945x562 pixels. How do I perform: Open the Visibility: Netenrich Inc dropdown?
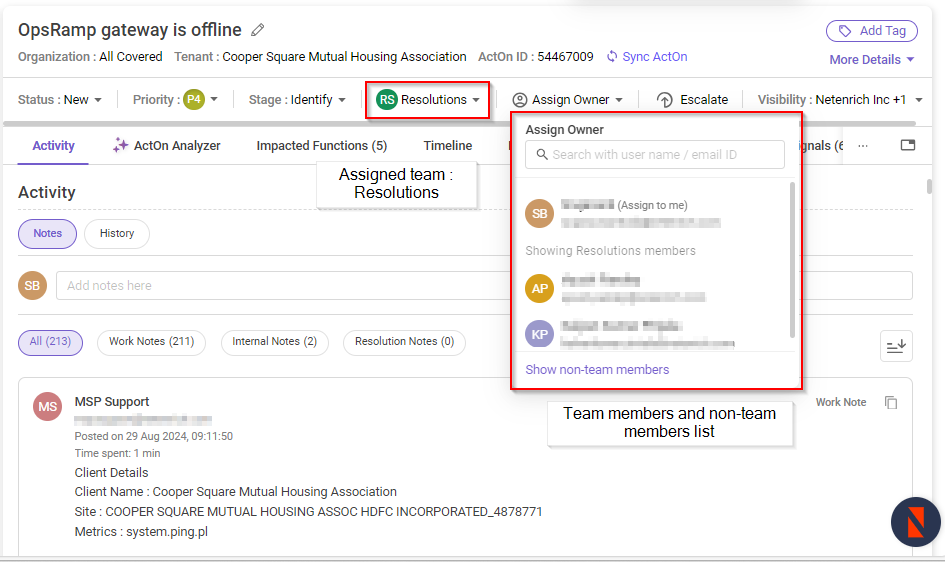point(840,99)
